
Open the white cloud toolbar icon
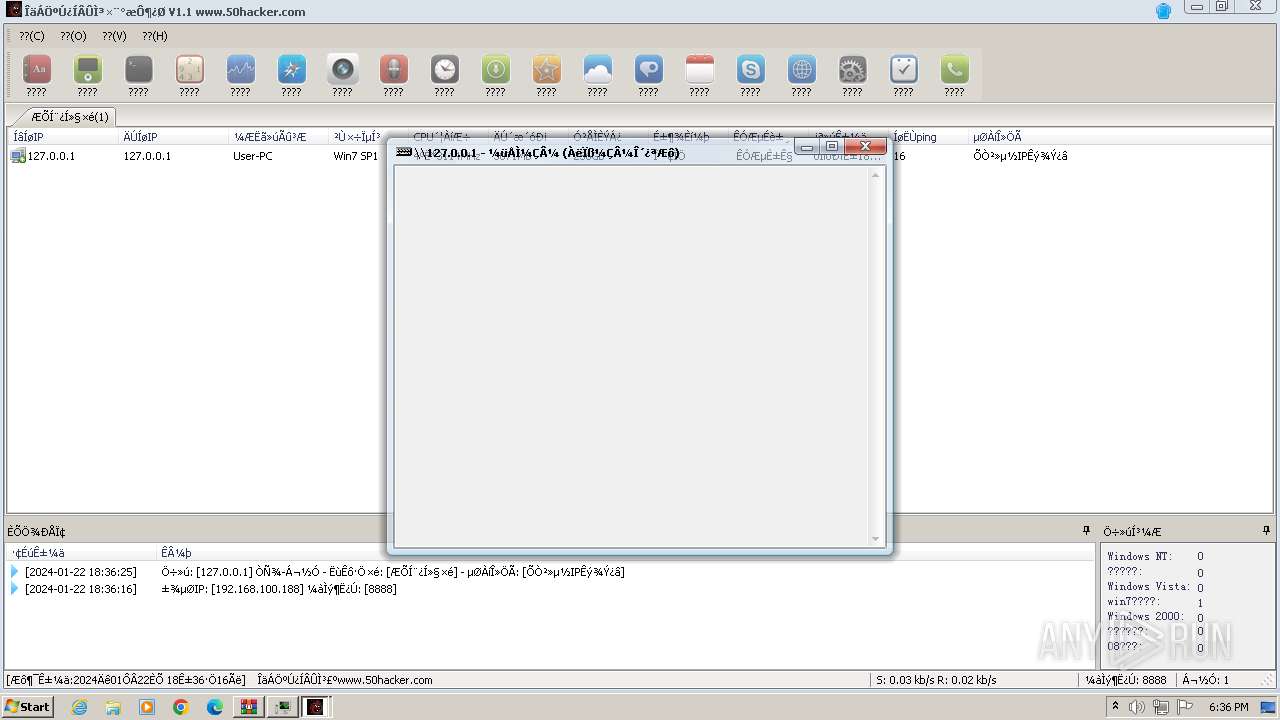click(x=598, y=69)
